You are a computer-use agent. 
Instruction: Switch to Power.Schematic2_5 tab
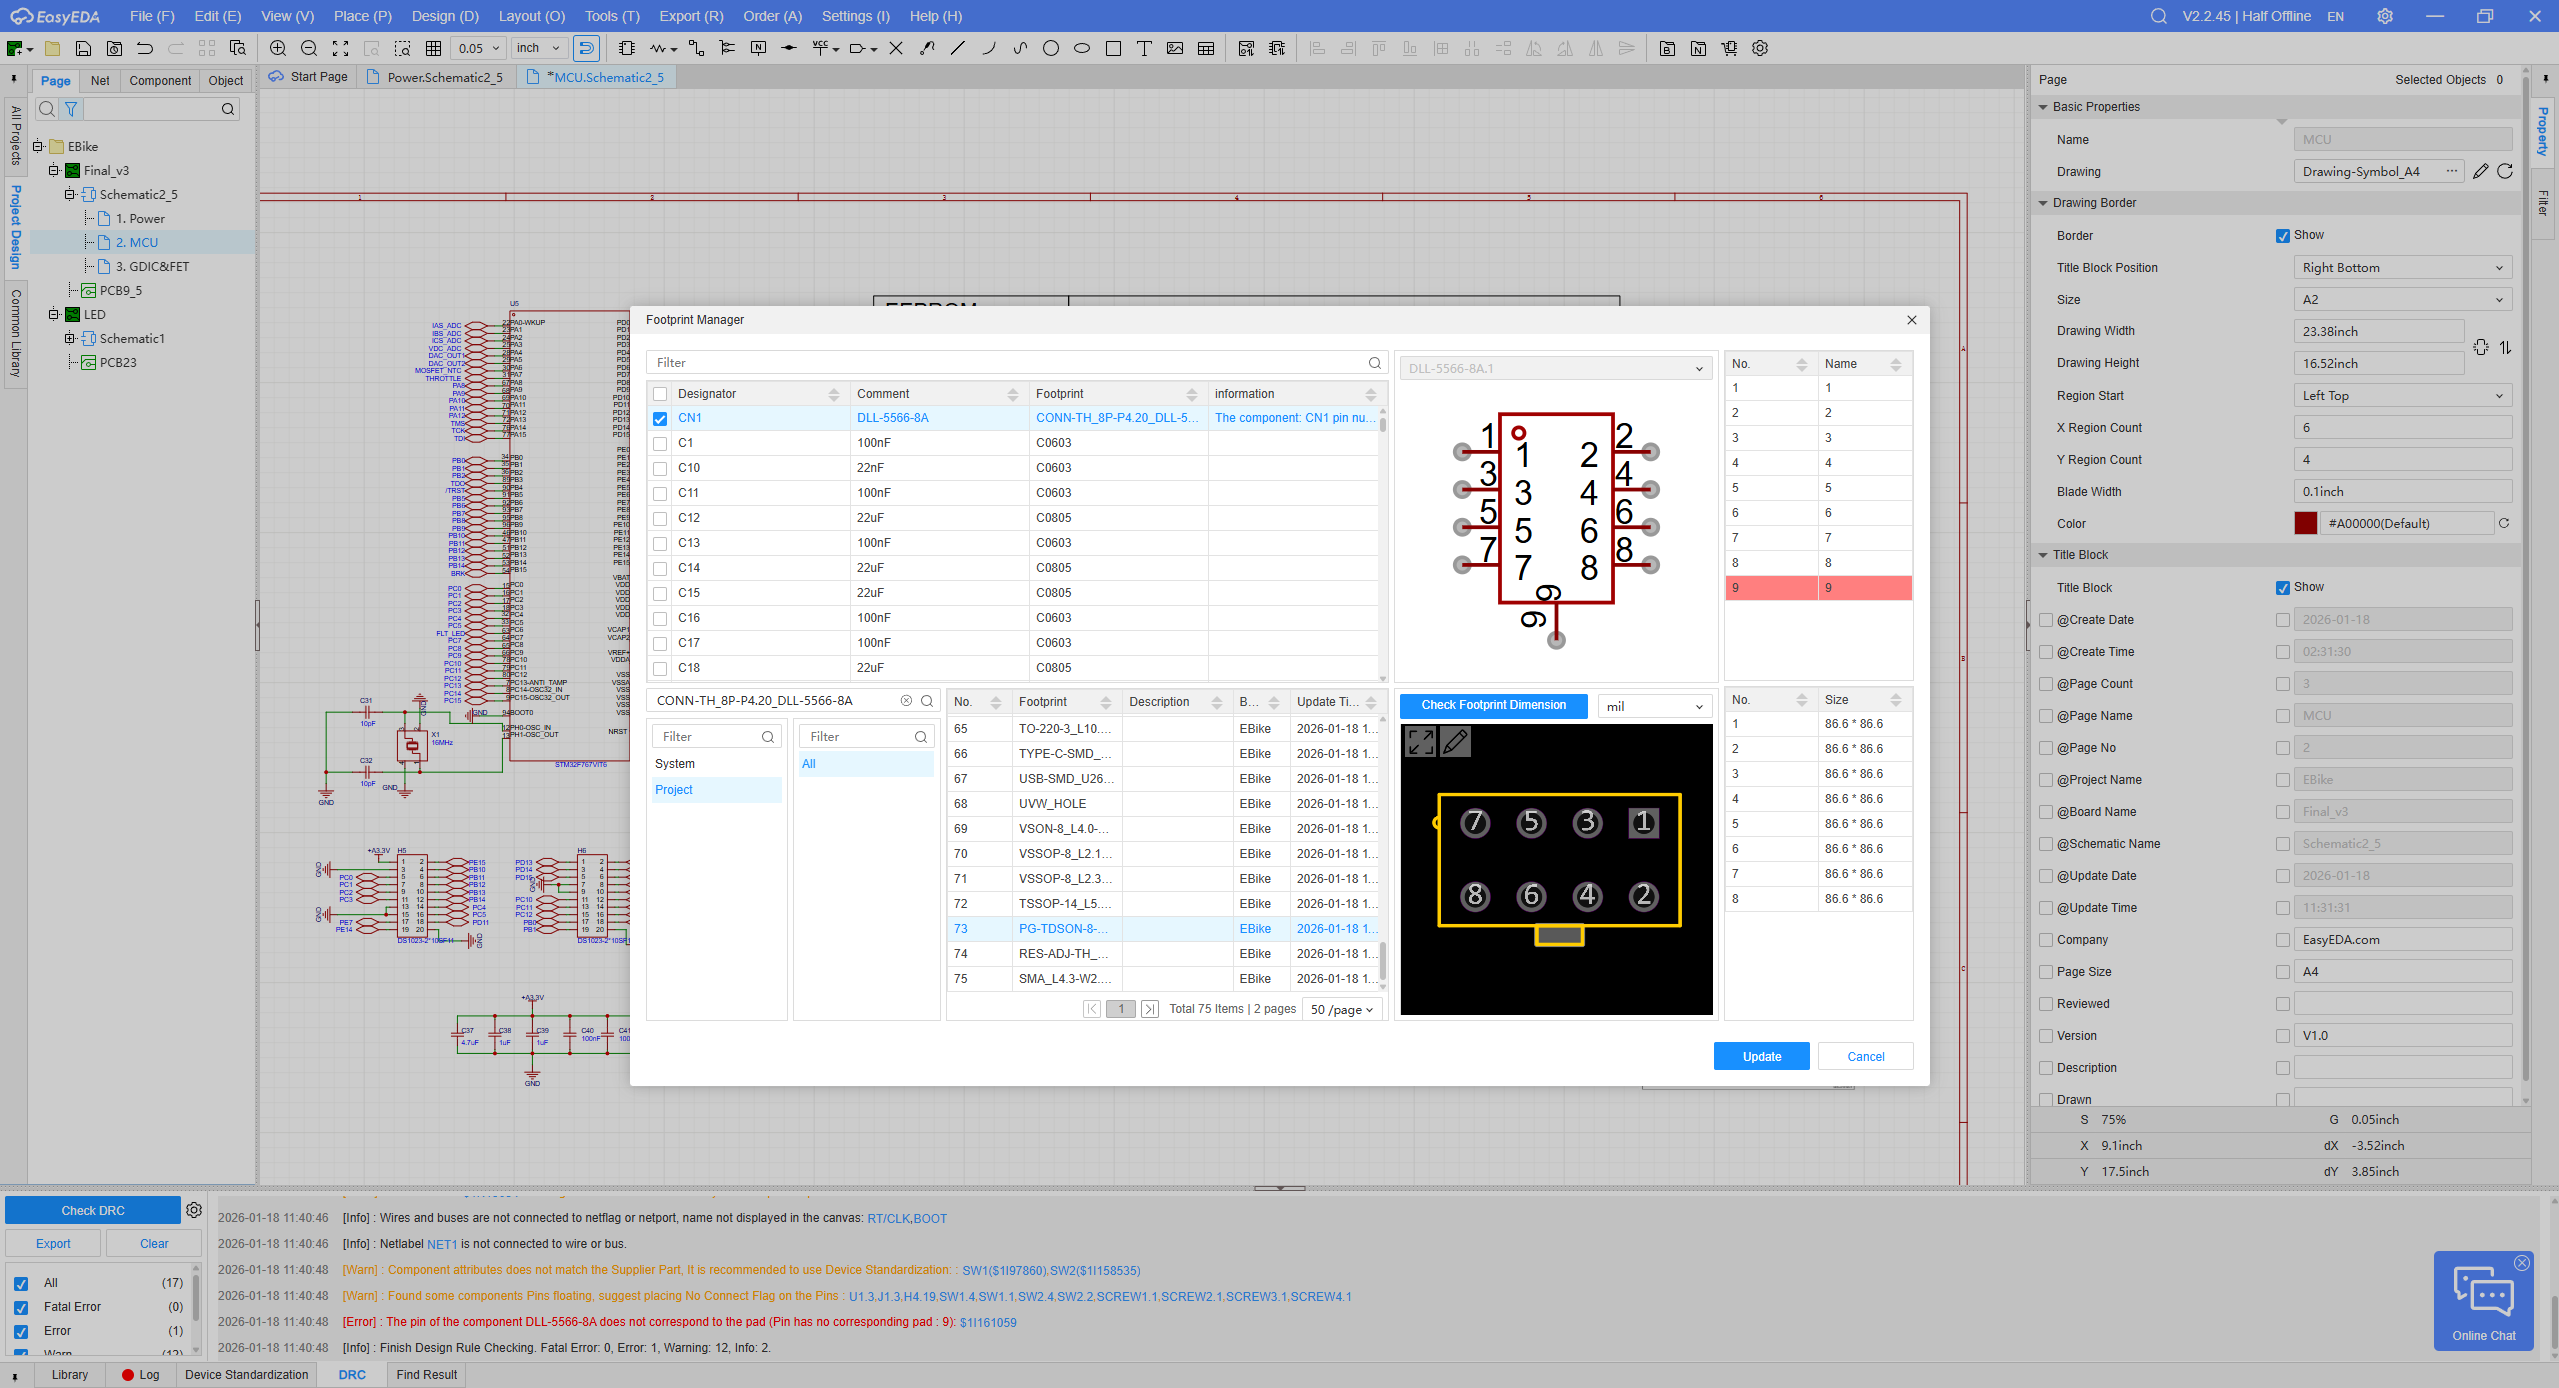tap(444, 77)
